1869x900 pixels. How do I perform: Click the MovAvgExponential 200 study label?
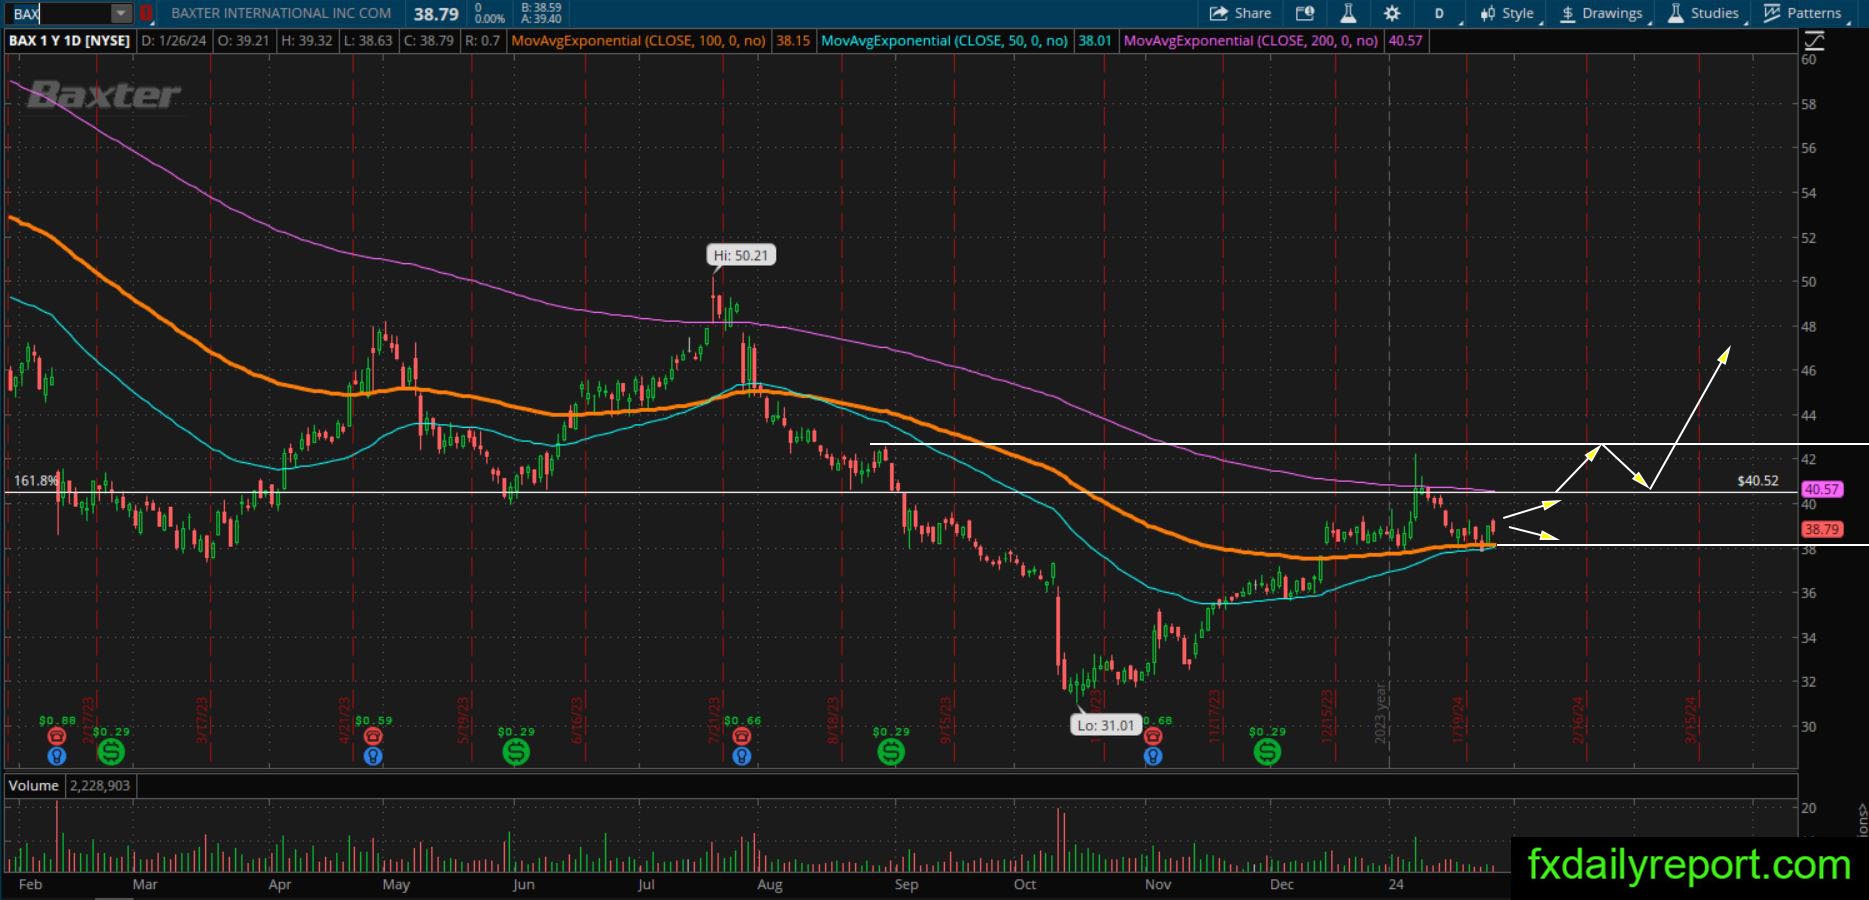(x=1251, y=41)
